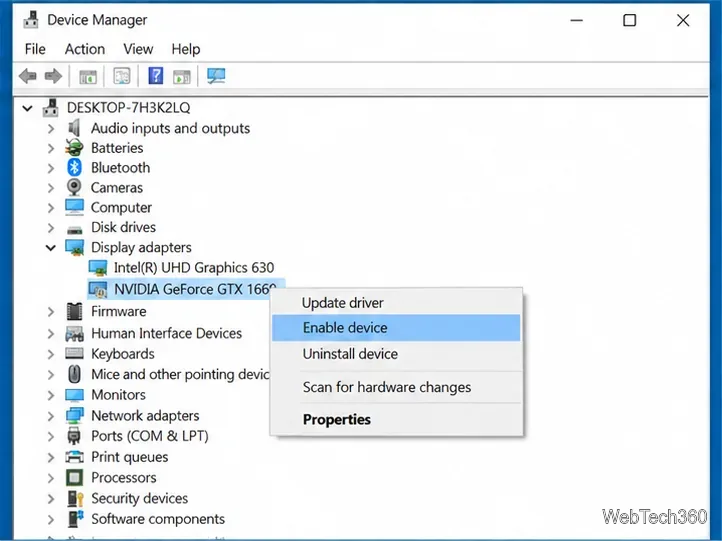Click the Intel(R) UHD Graphics 630 adapter icon
The image size is (722, 541).
98,268
